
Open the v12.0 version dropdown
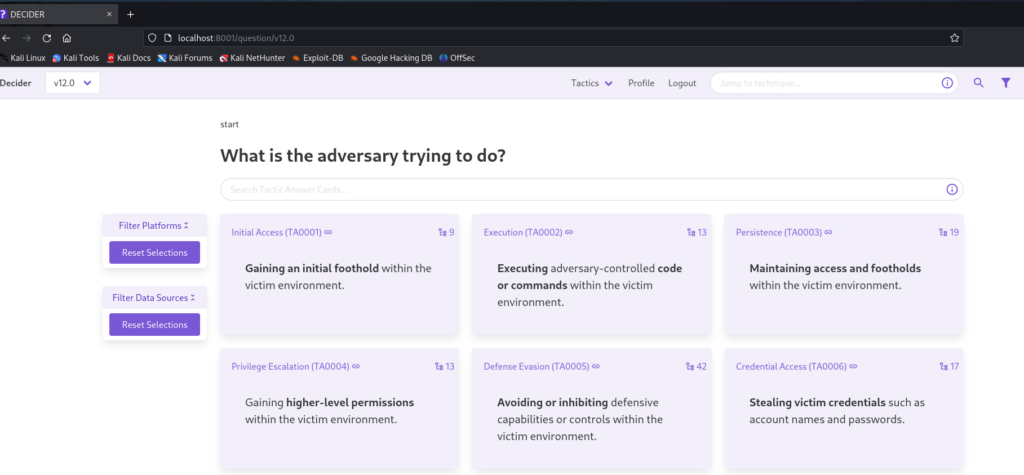(x=72, y=83)
